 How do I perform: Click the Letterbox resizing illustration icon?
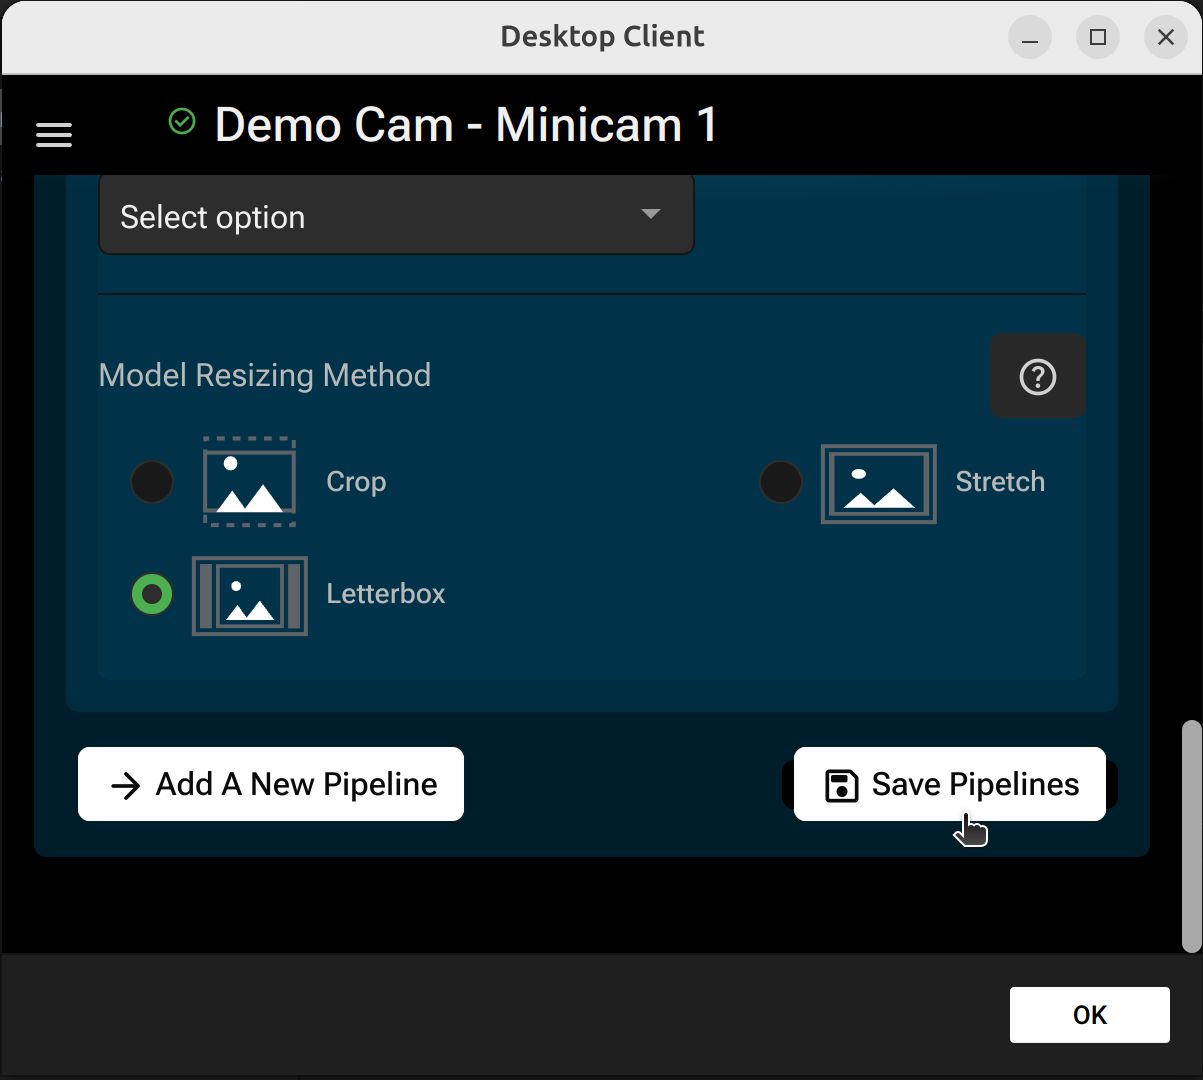click(x=250, y=596)
